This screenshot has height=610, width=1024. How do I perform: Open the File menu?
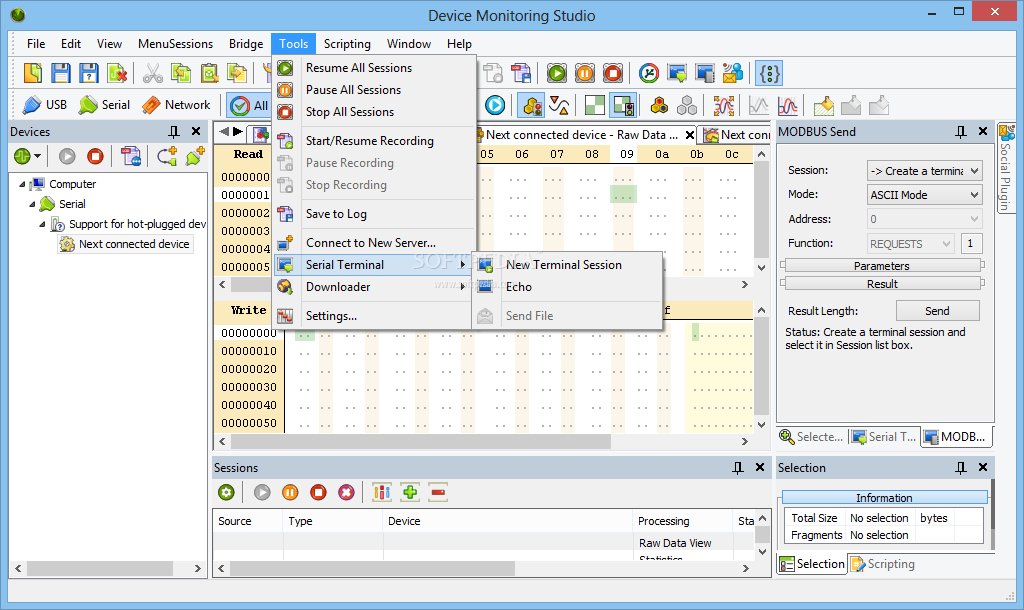click(36, 44)
